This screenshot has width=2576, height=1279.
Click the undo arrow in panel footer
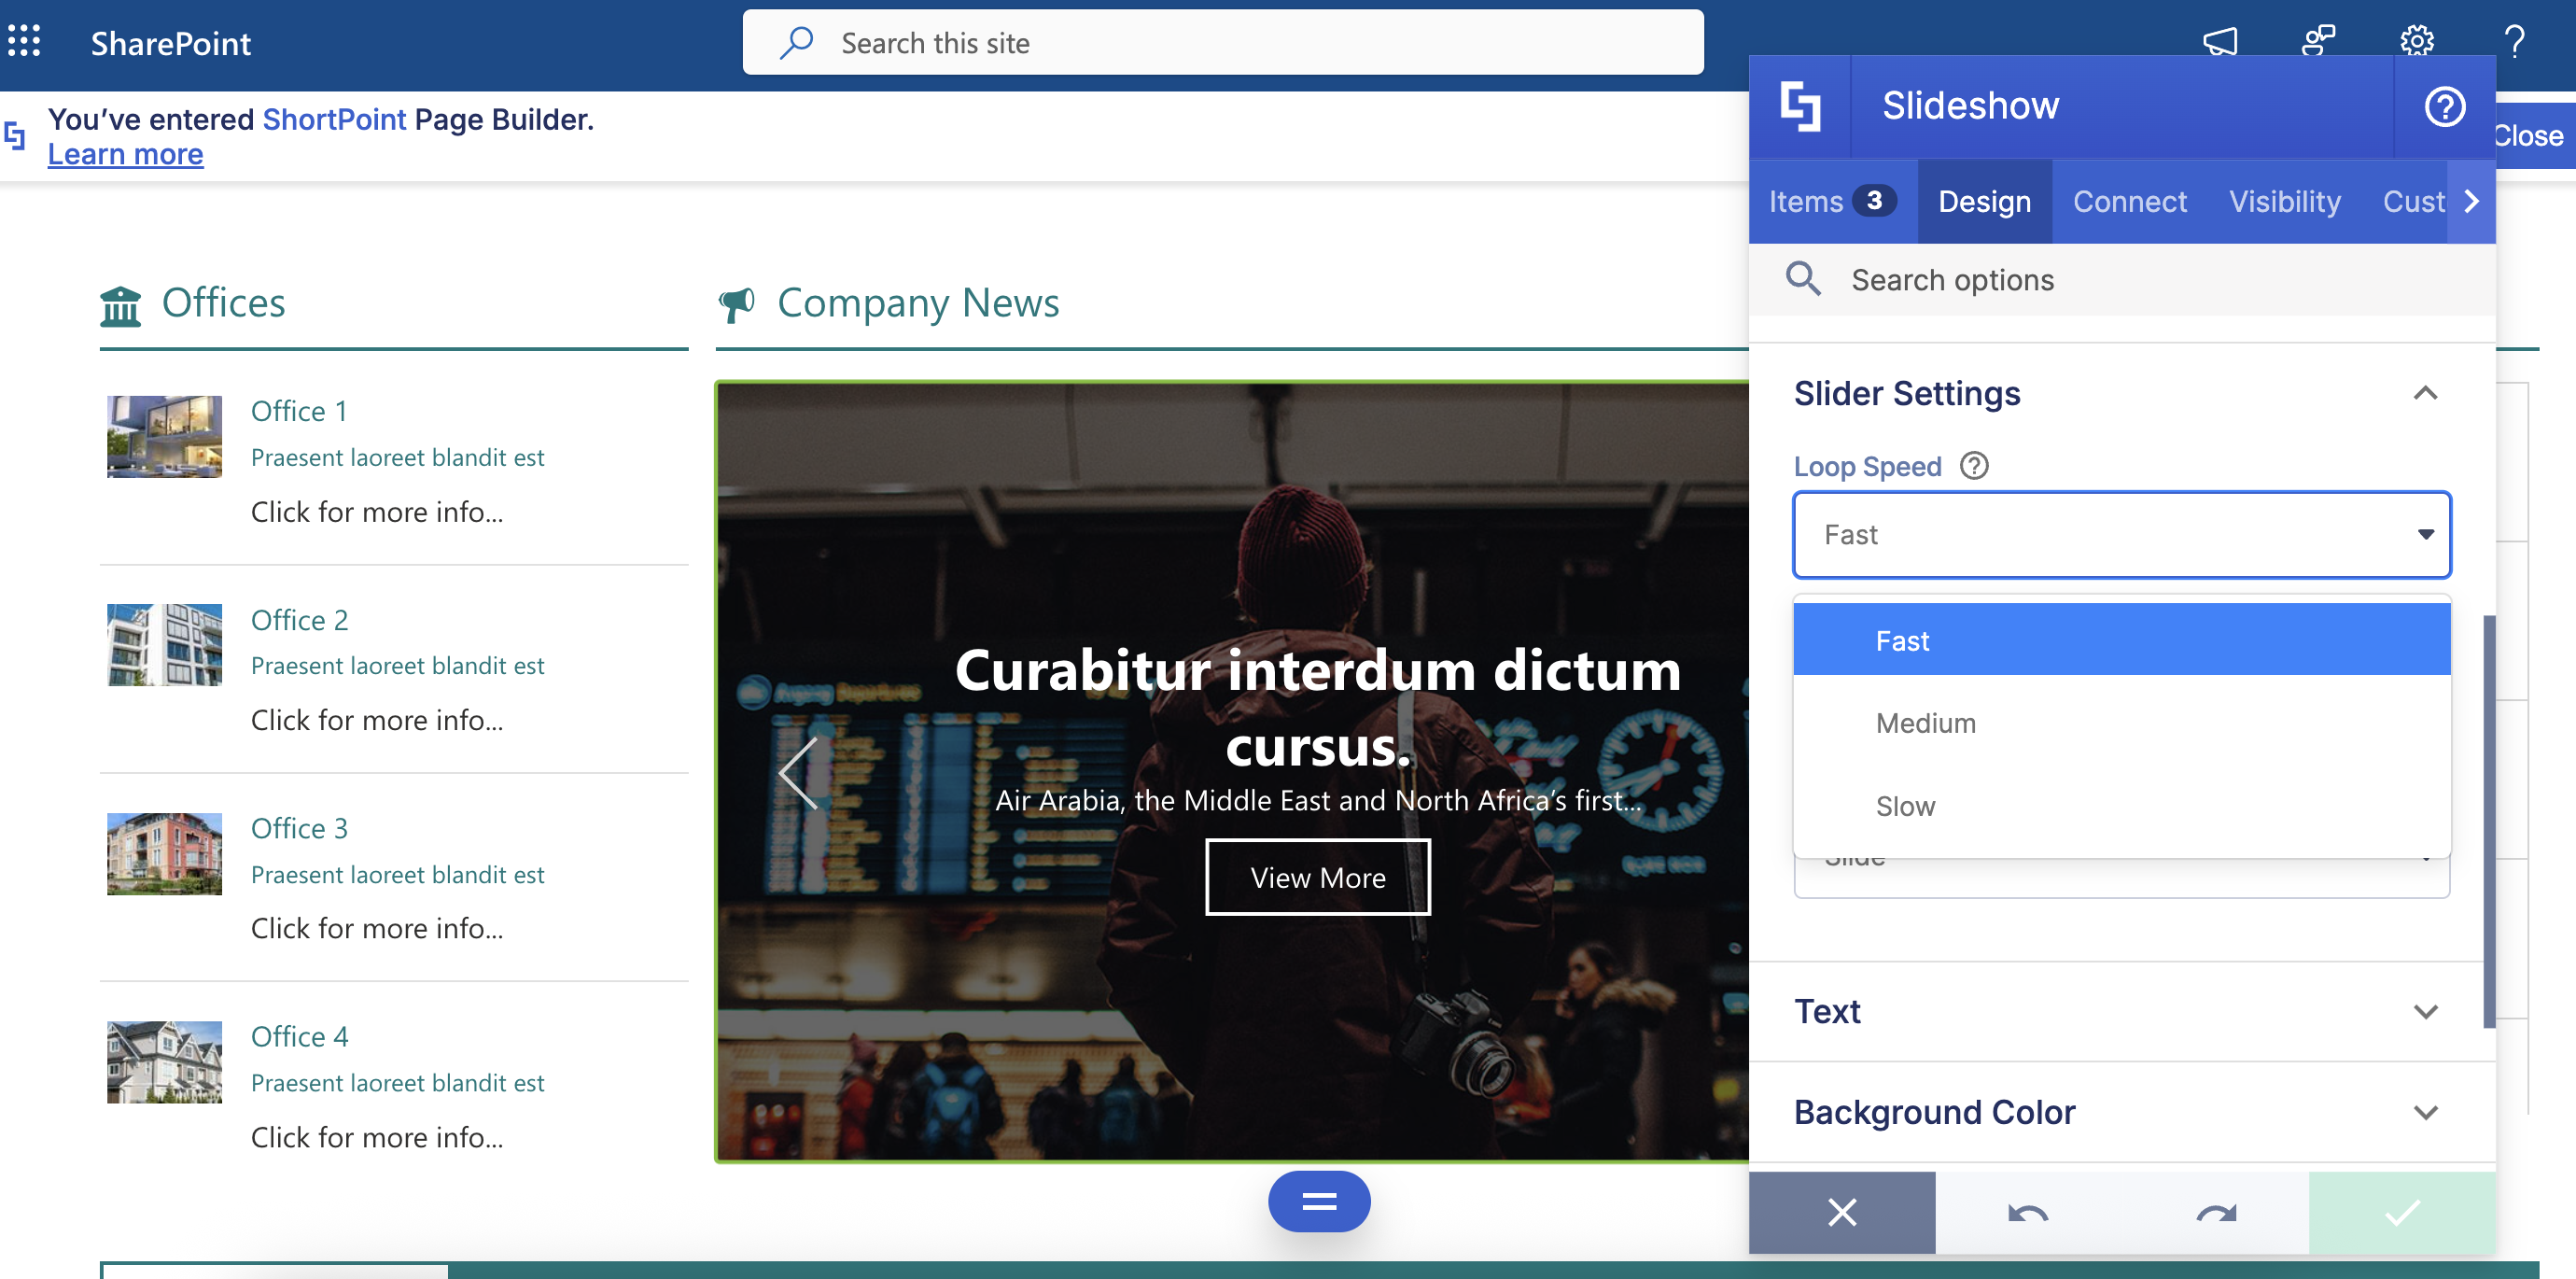coord(2028,1213)
